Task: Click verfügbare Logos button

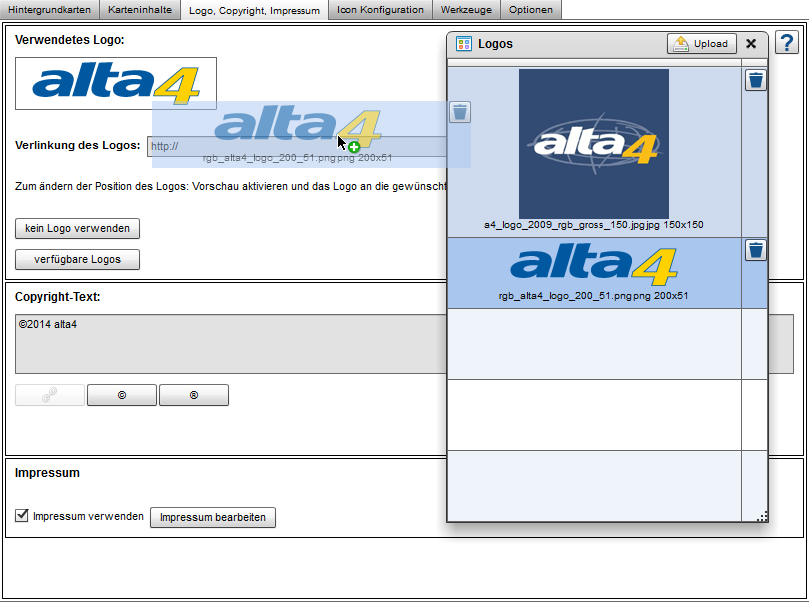Action: coord(77,259)
